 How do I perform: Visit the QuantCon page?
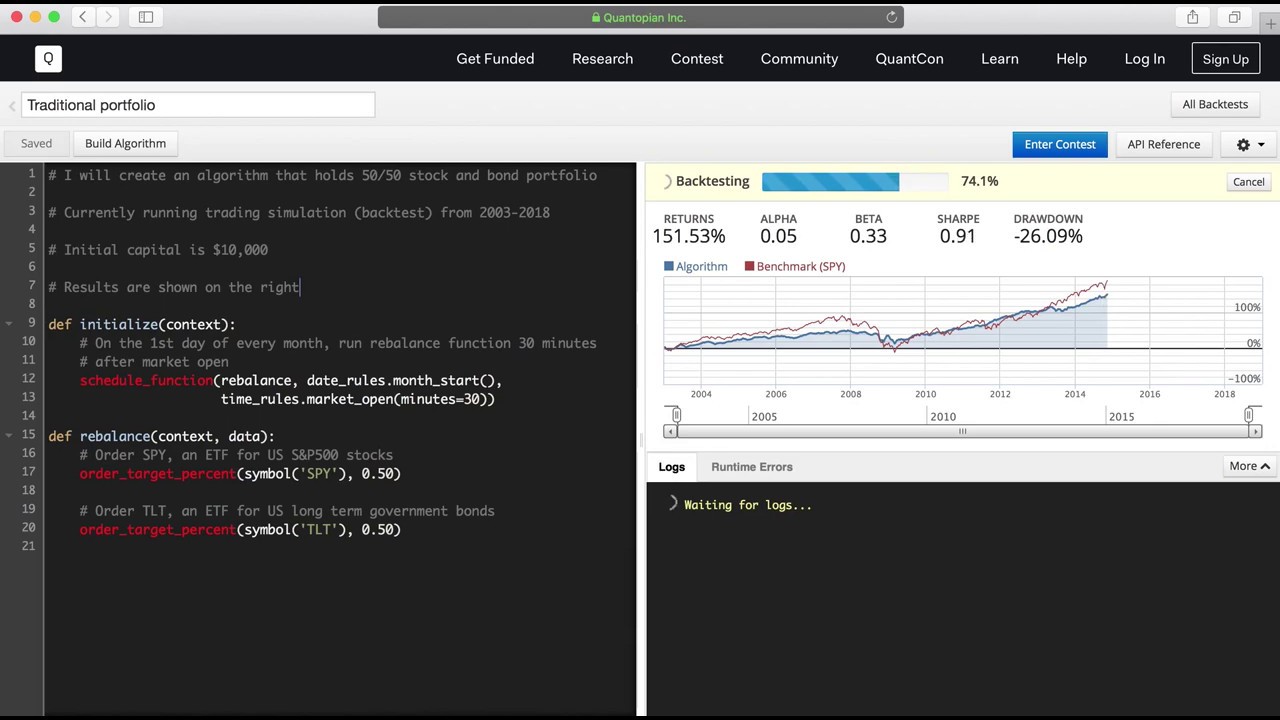(x=909, y=59)
